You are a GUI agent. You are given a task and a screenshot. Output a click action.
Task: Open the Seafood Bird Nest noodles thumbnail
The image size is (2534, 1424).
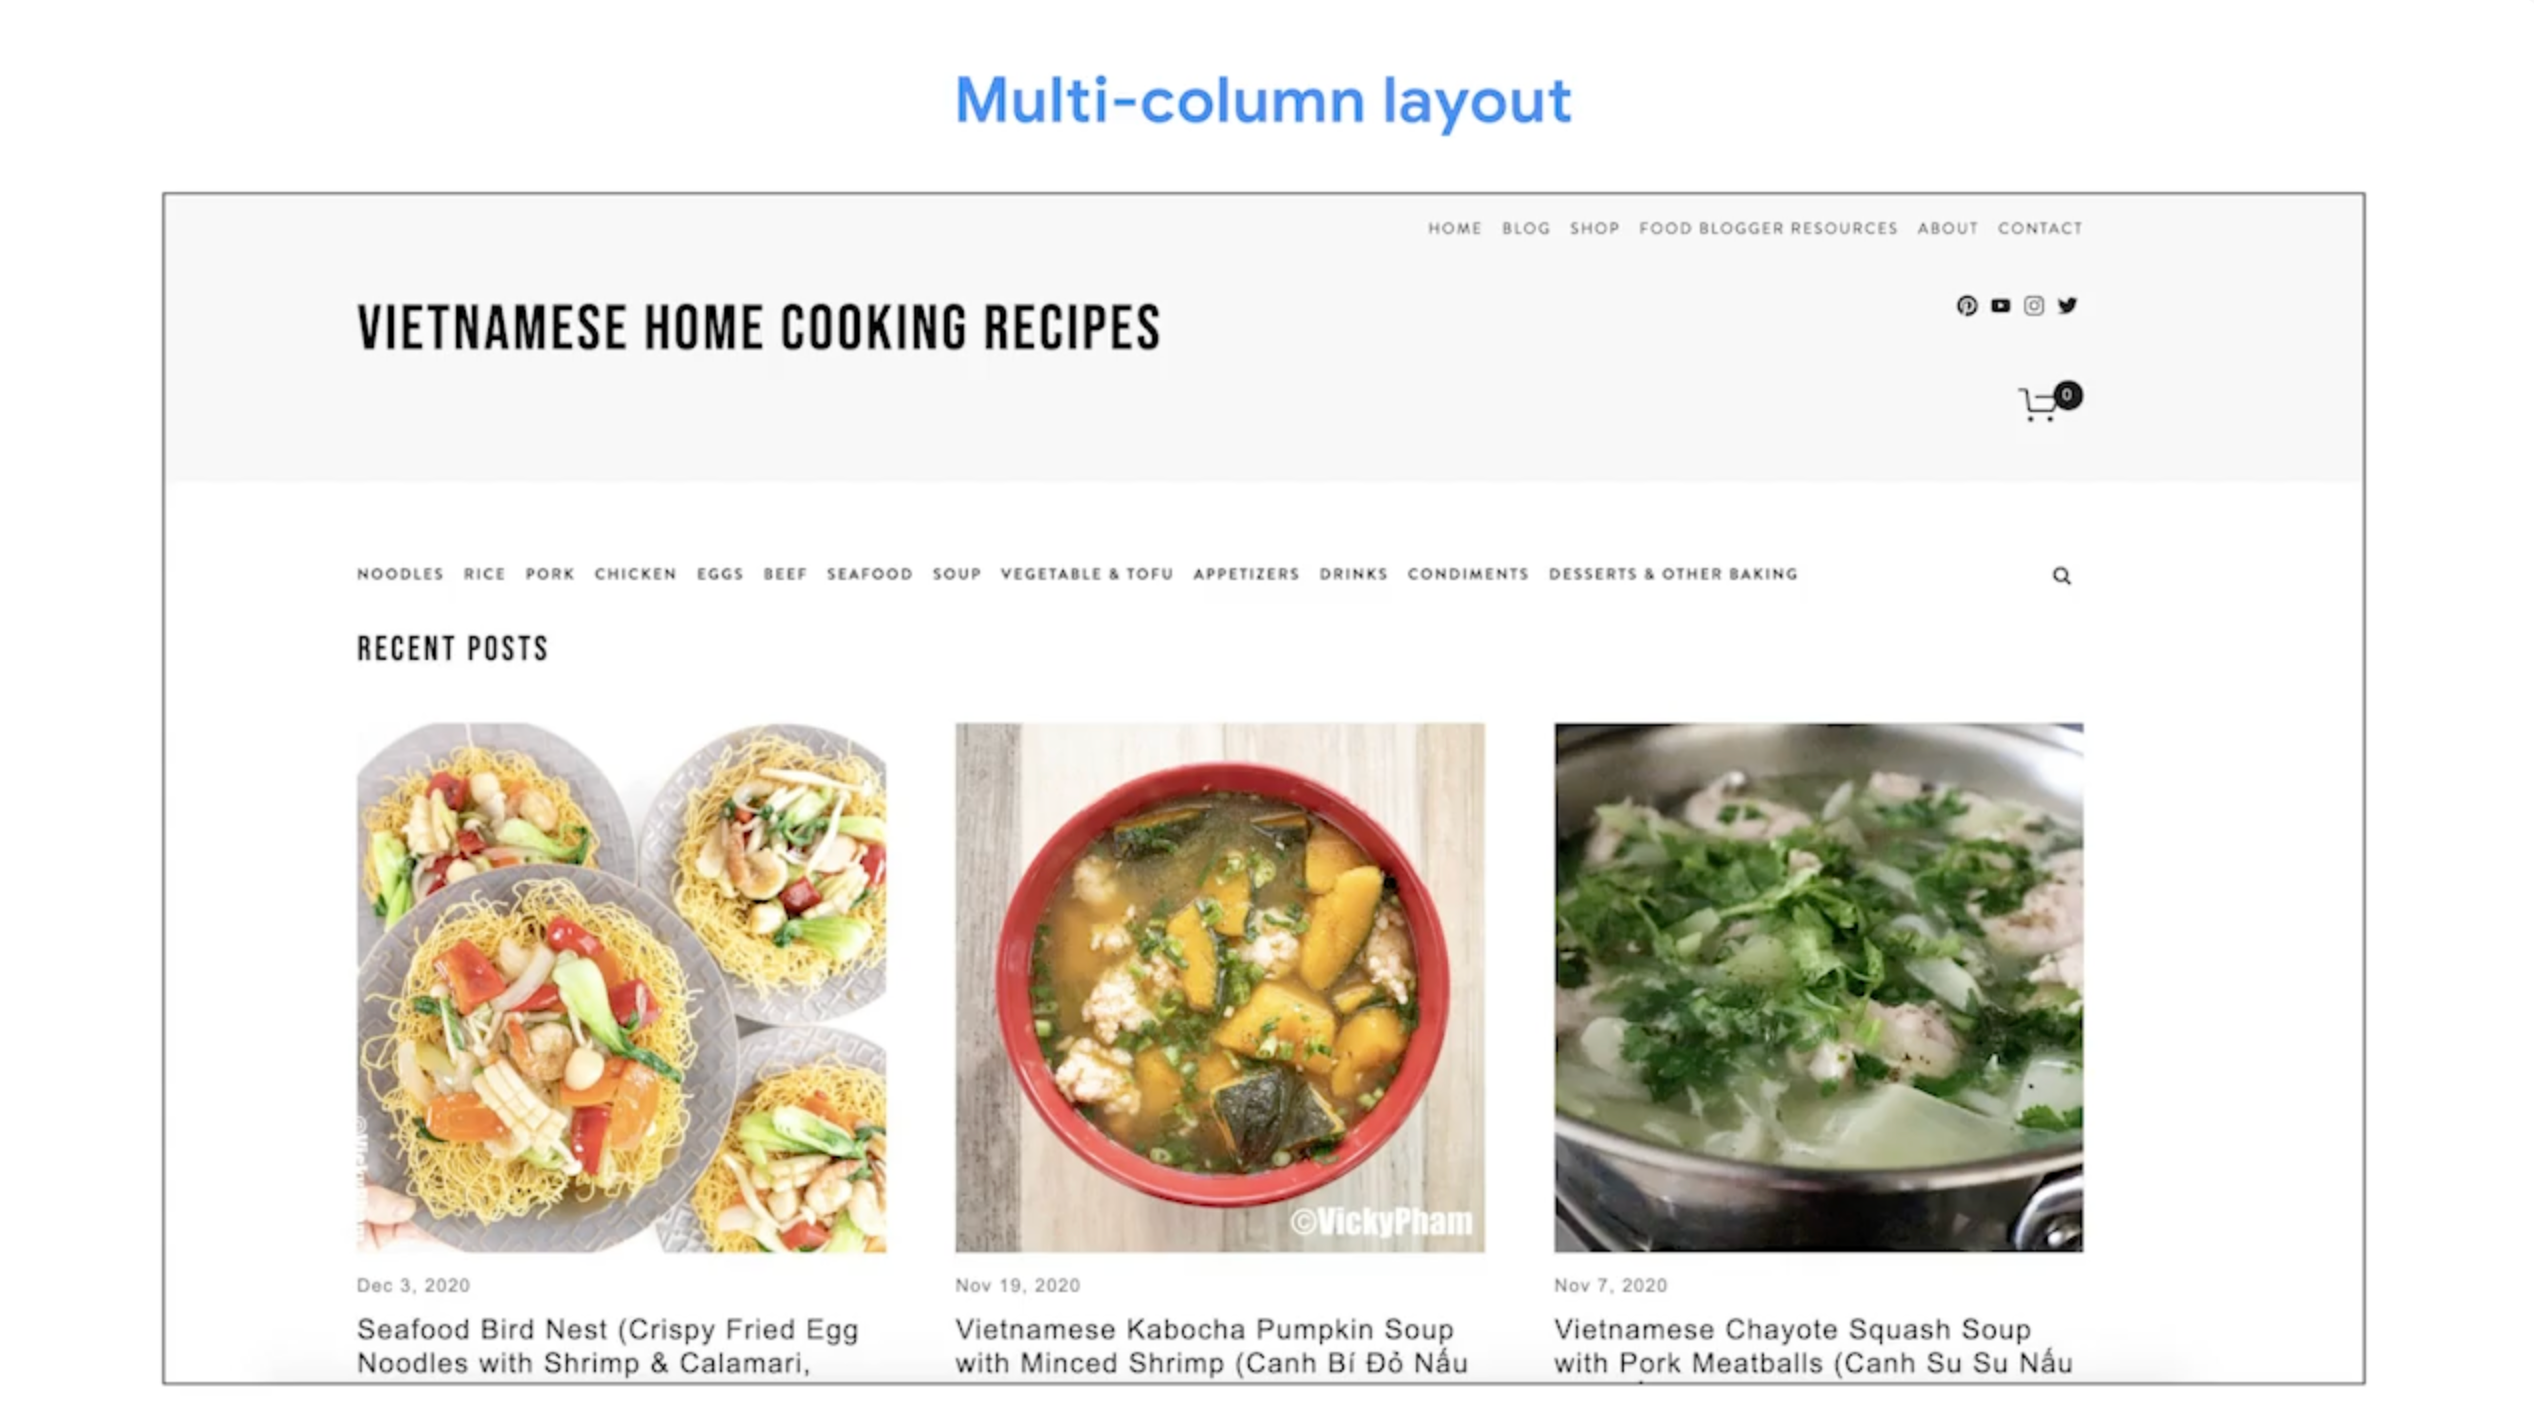[621, 988]
